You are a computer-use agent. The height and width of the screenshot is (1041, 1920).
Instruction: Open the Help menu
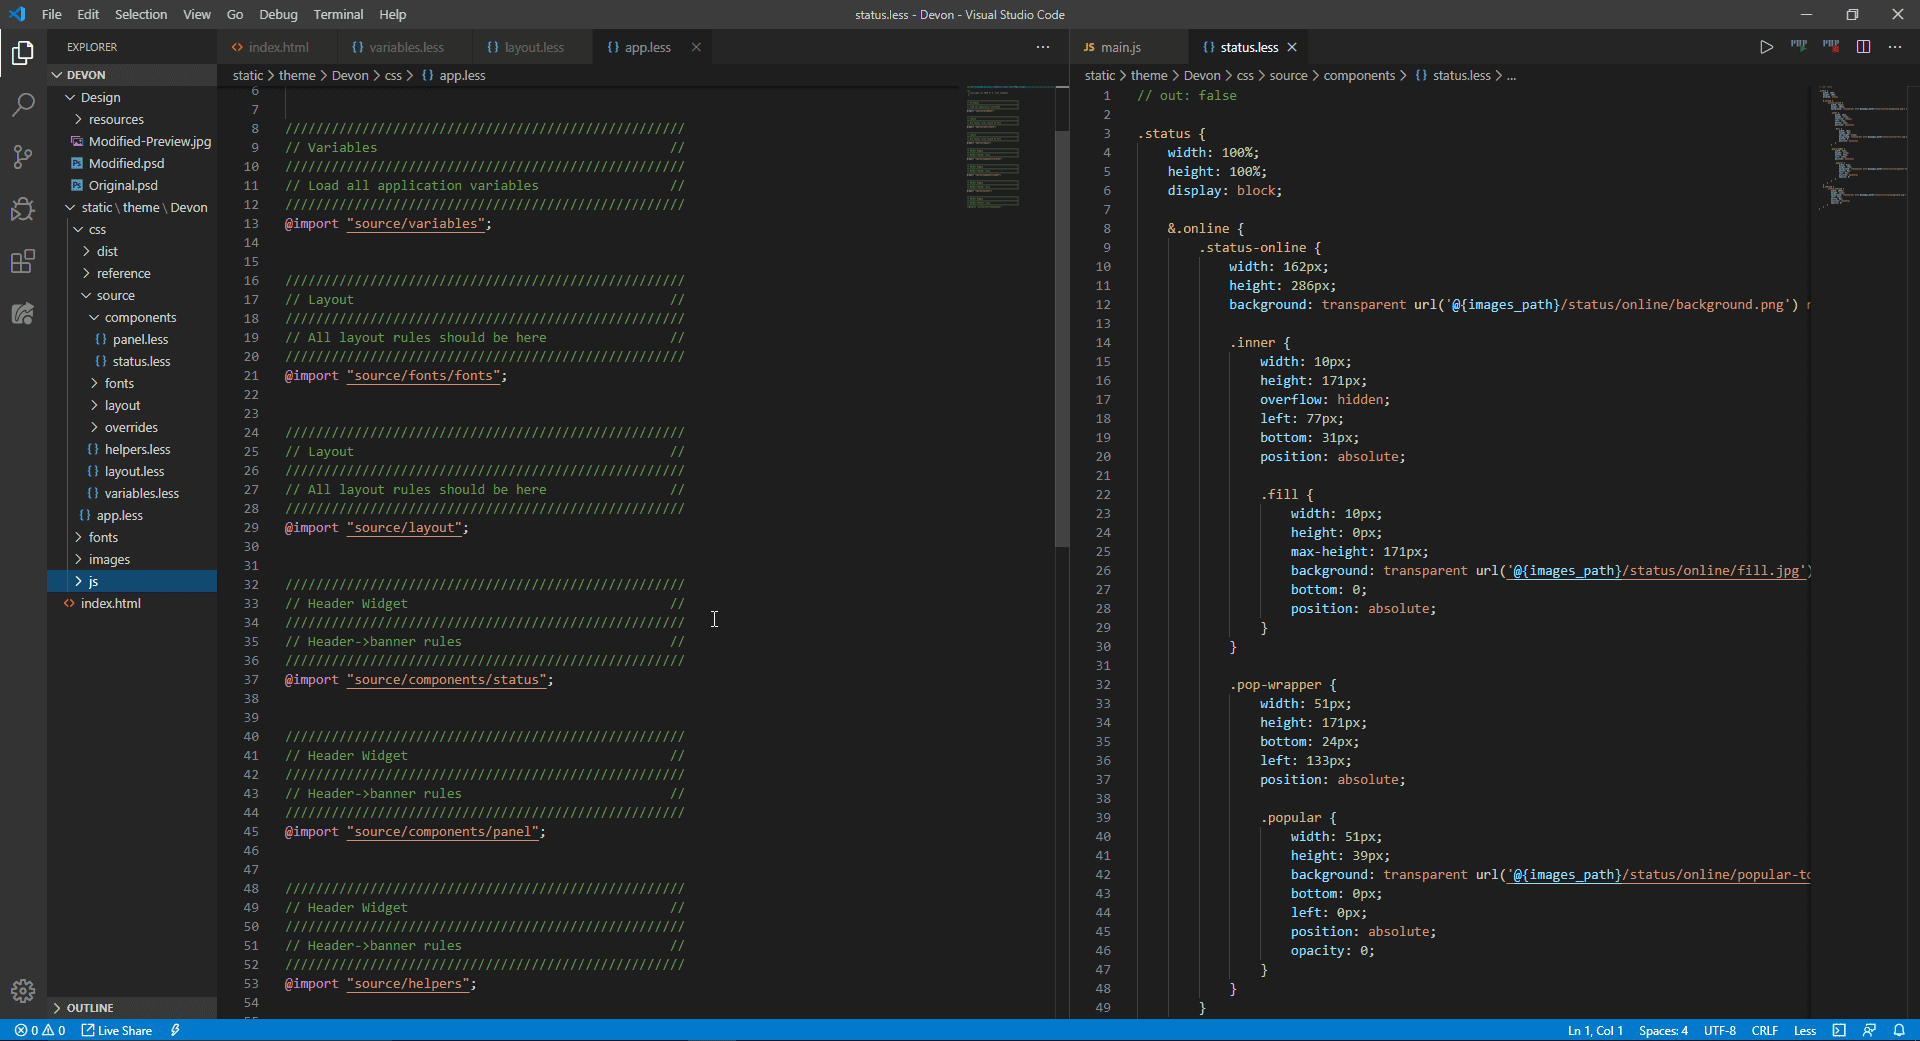coord(393,14)
